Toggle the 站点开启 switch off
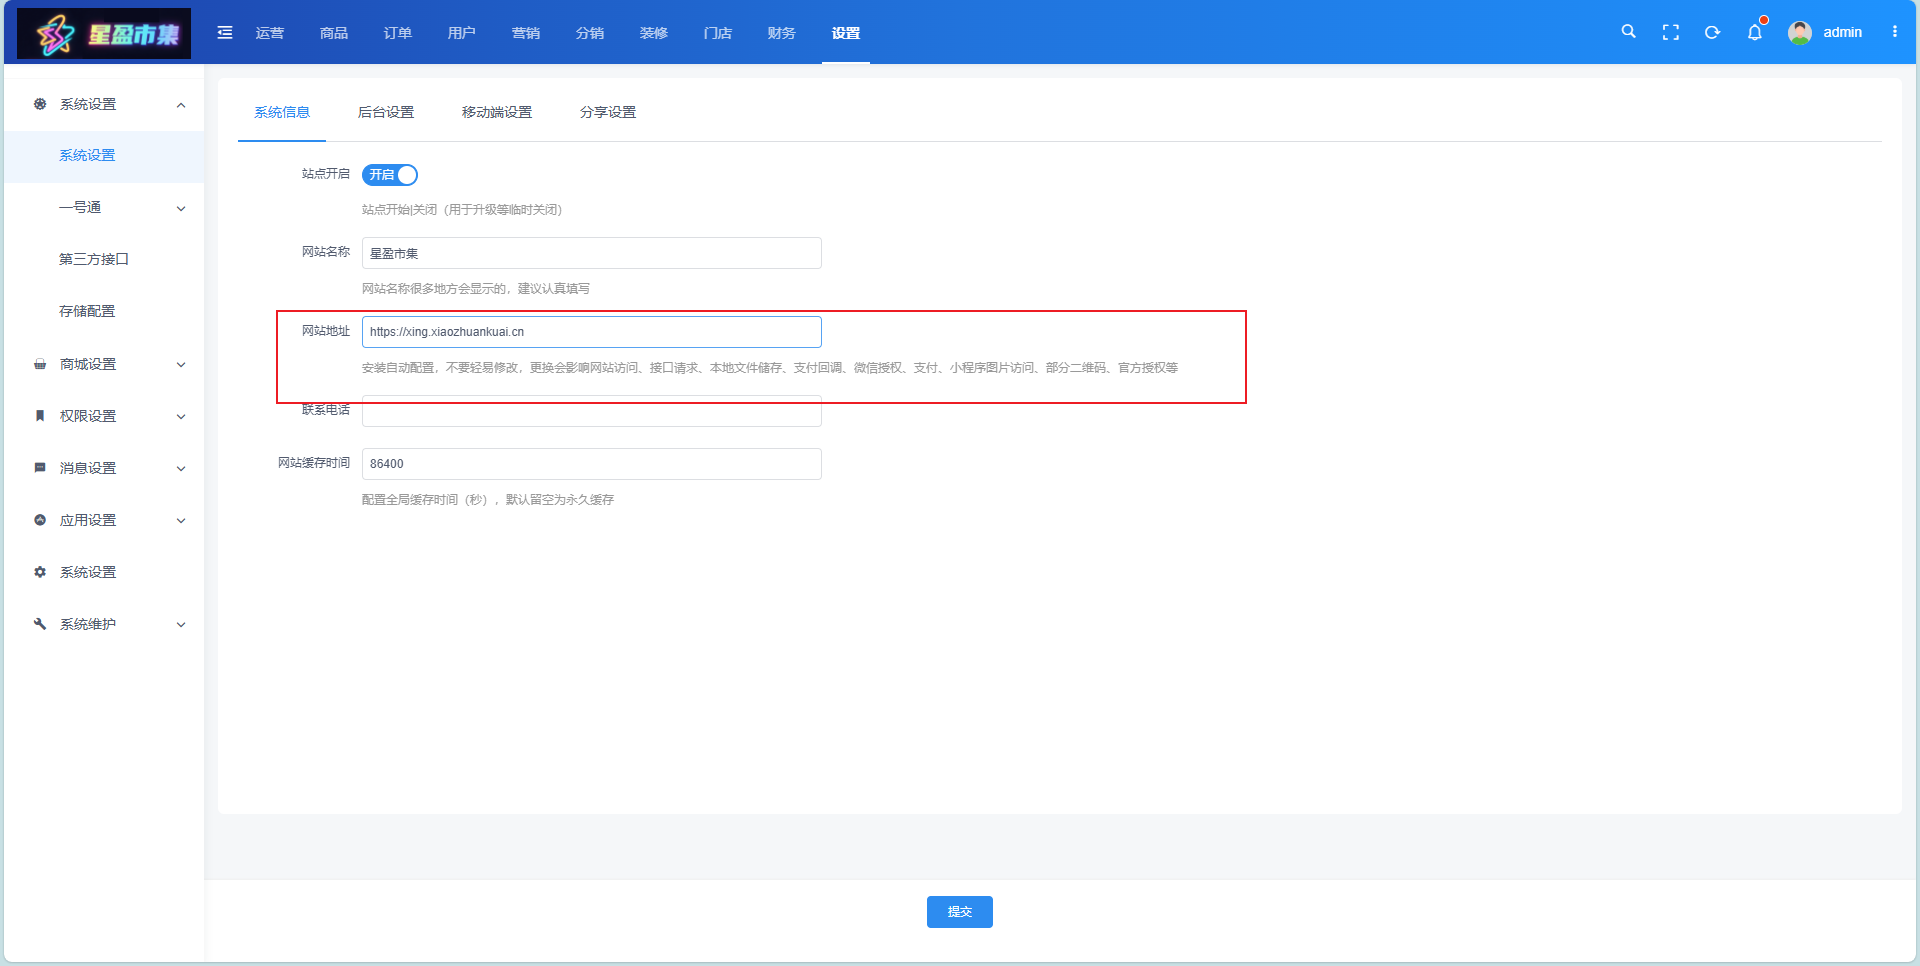The image size is (1920, 966). point(389,175)
